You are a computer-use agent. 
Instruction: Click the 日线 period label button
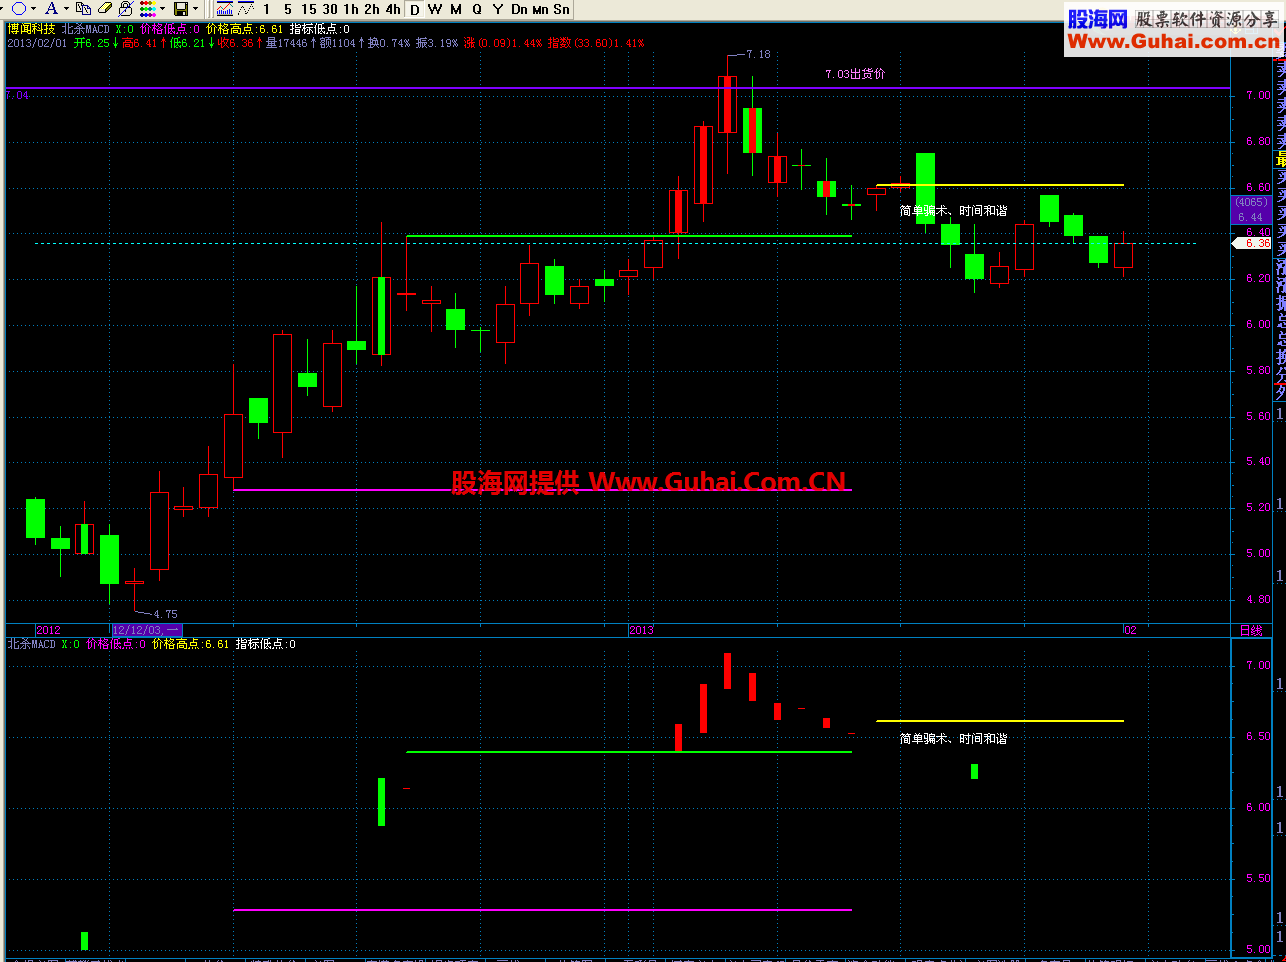[1251, 630]
